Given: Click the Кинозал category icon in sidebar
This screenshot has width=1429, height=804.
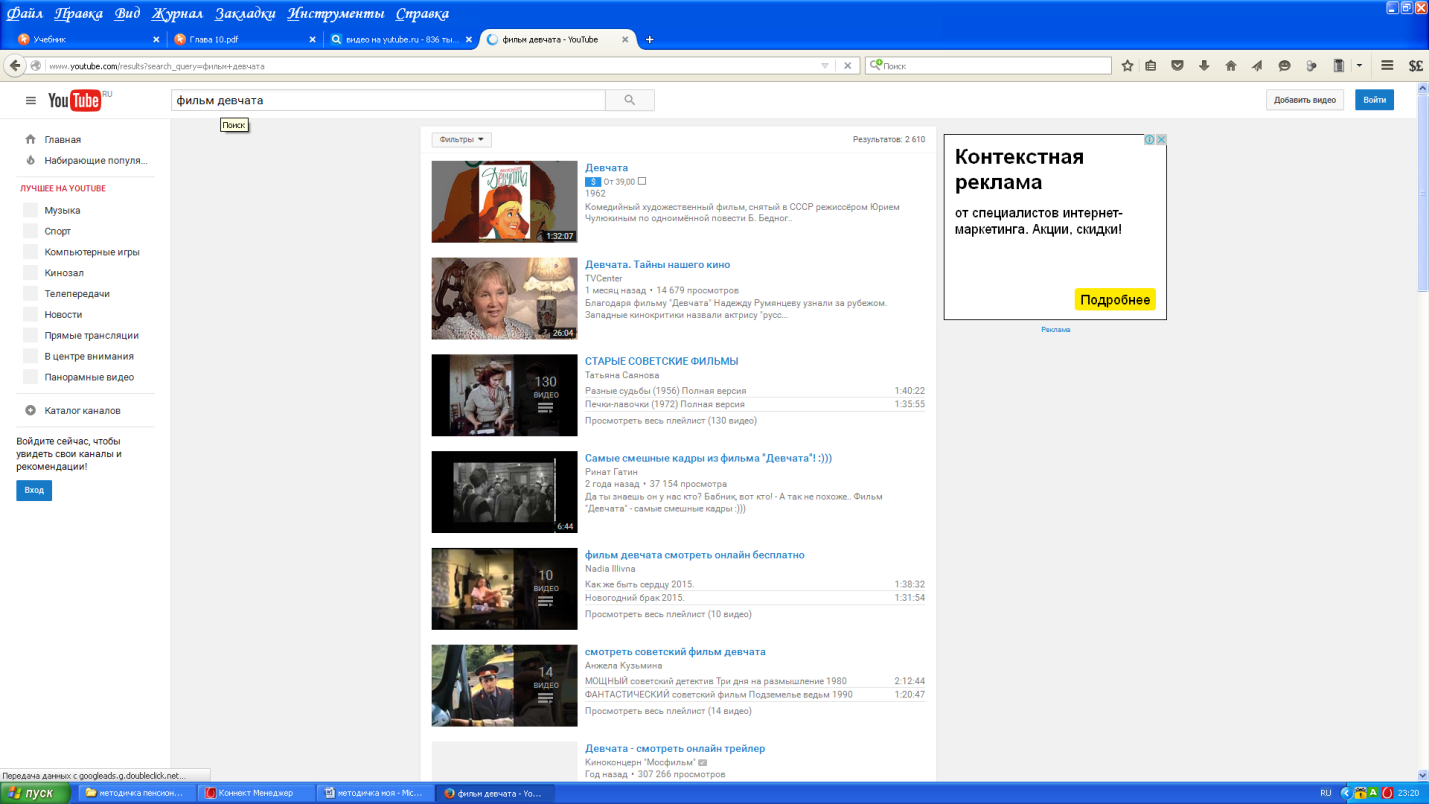Looking at the screenshot, I should point(30,273).
